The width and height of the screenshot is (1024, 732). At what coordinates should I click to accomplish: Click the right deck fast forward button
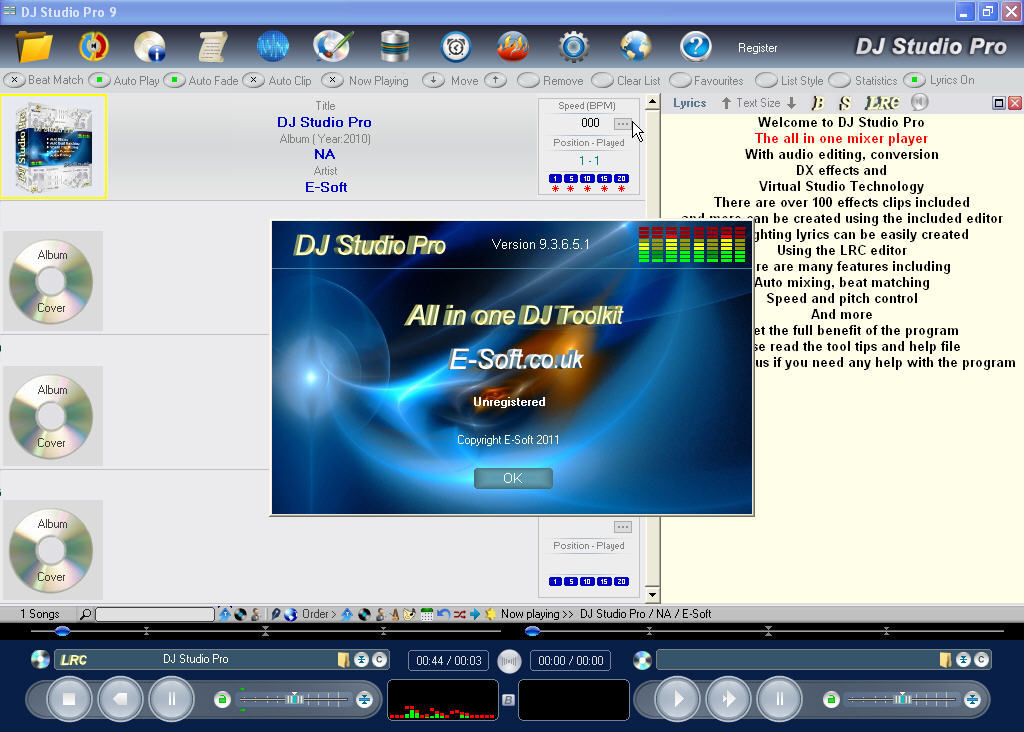click(728, 699)
